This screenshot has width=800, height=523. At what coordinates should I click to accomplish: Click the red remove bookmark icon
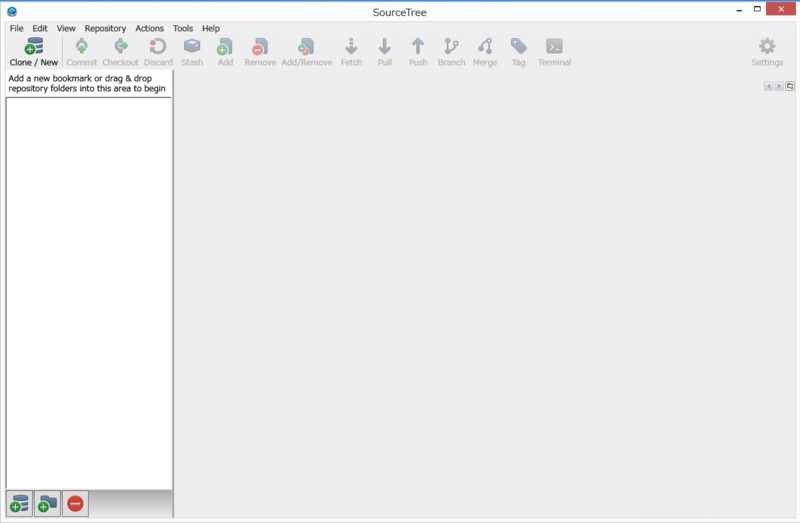point(76,504)
